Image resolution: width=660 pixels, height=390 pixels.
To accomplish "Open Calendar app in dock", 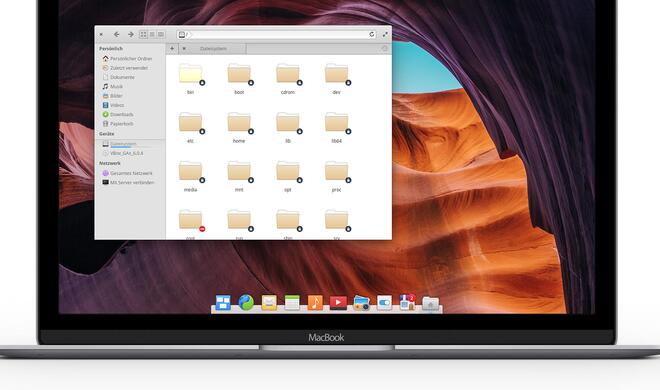I will click(x=292, y=302).
